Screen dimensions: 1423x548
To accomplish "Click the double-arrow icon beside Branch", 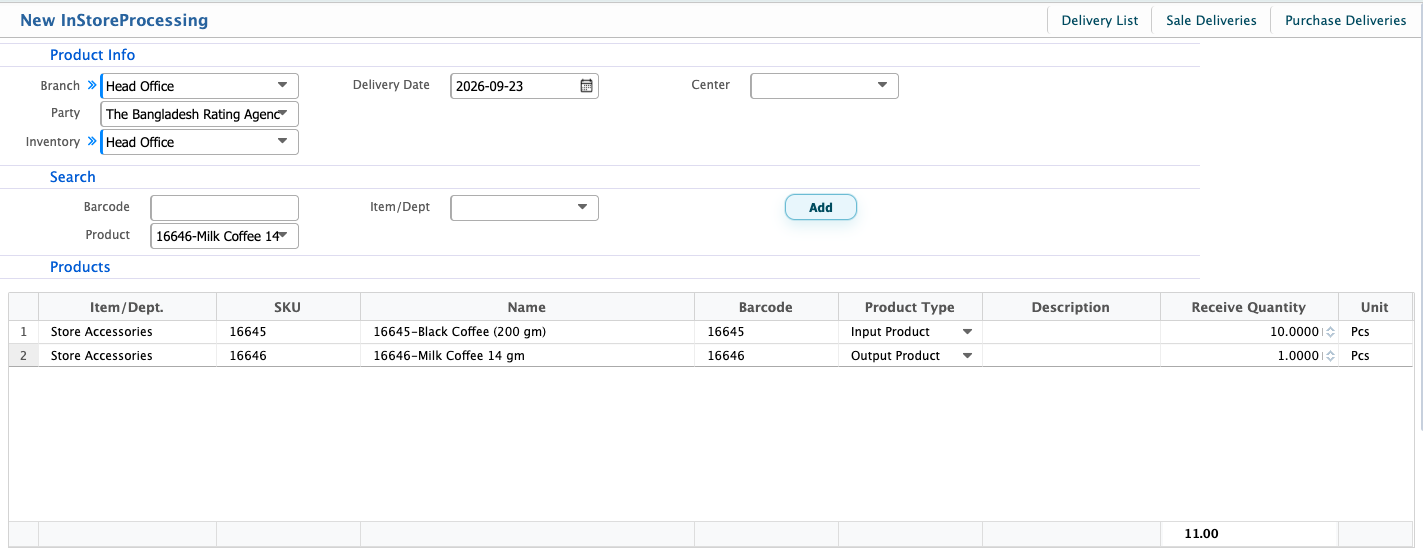I will click(92, 86).
